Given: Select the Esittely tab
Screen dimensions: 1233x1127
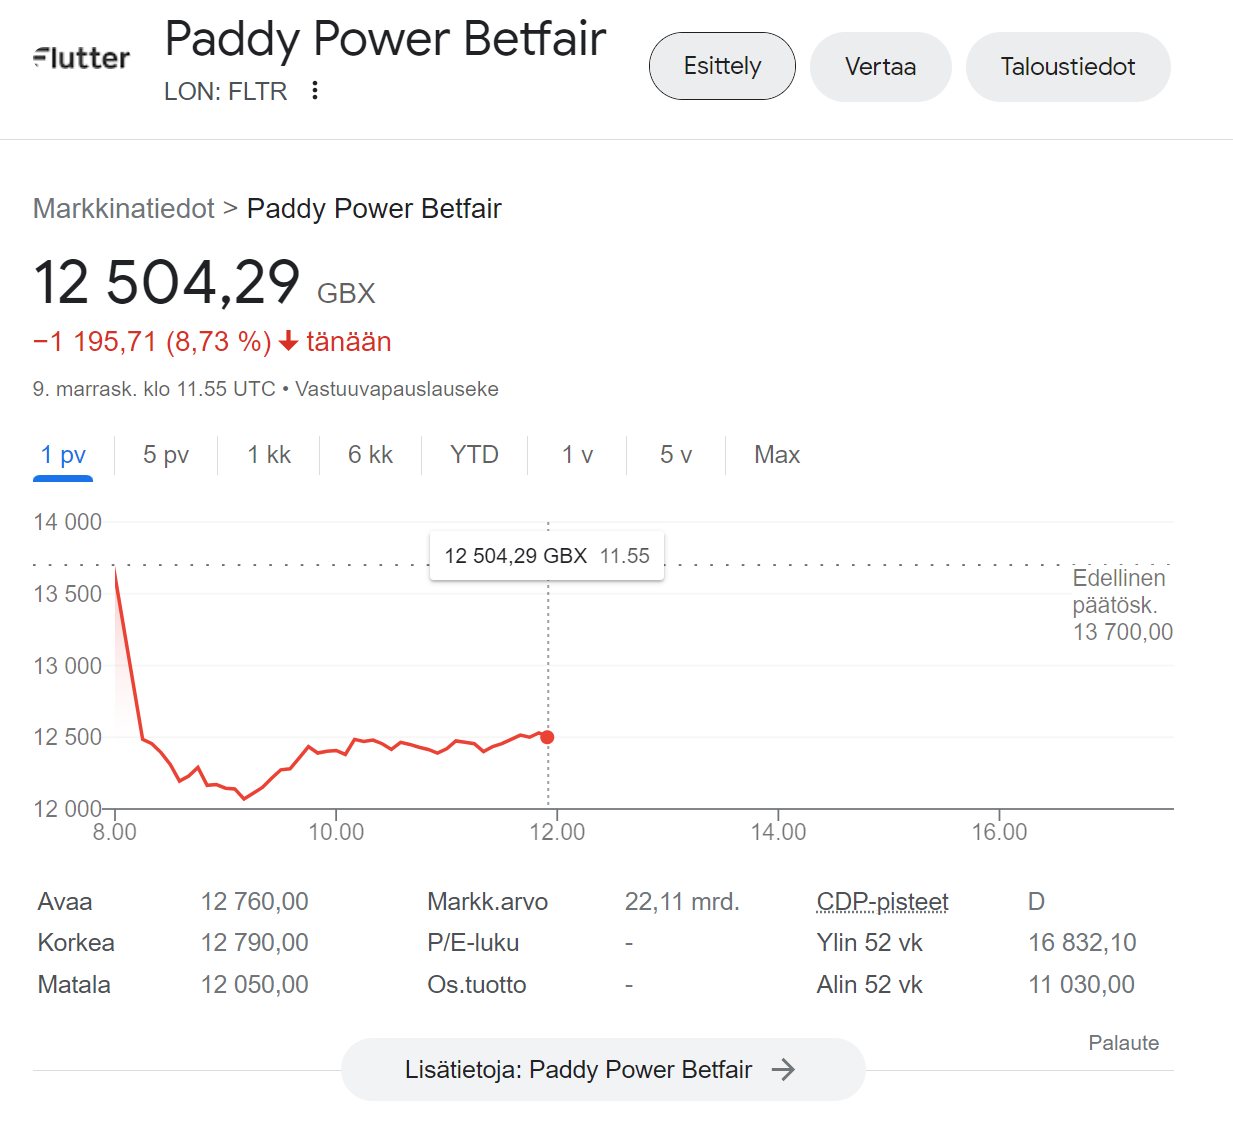Looking at the screenshot, I should [722, 66].
